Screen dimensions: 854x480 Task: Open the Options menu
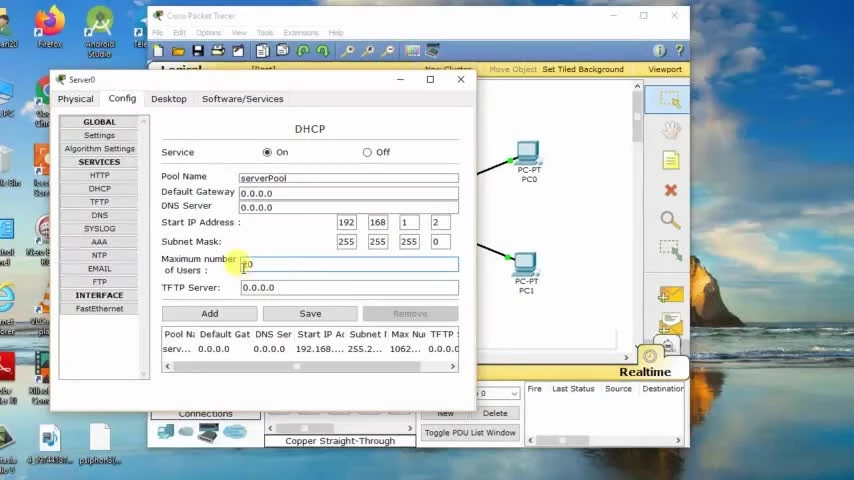coord(209,33)
